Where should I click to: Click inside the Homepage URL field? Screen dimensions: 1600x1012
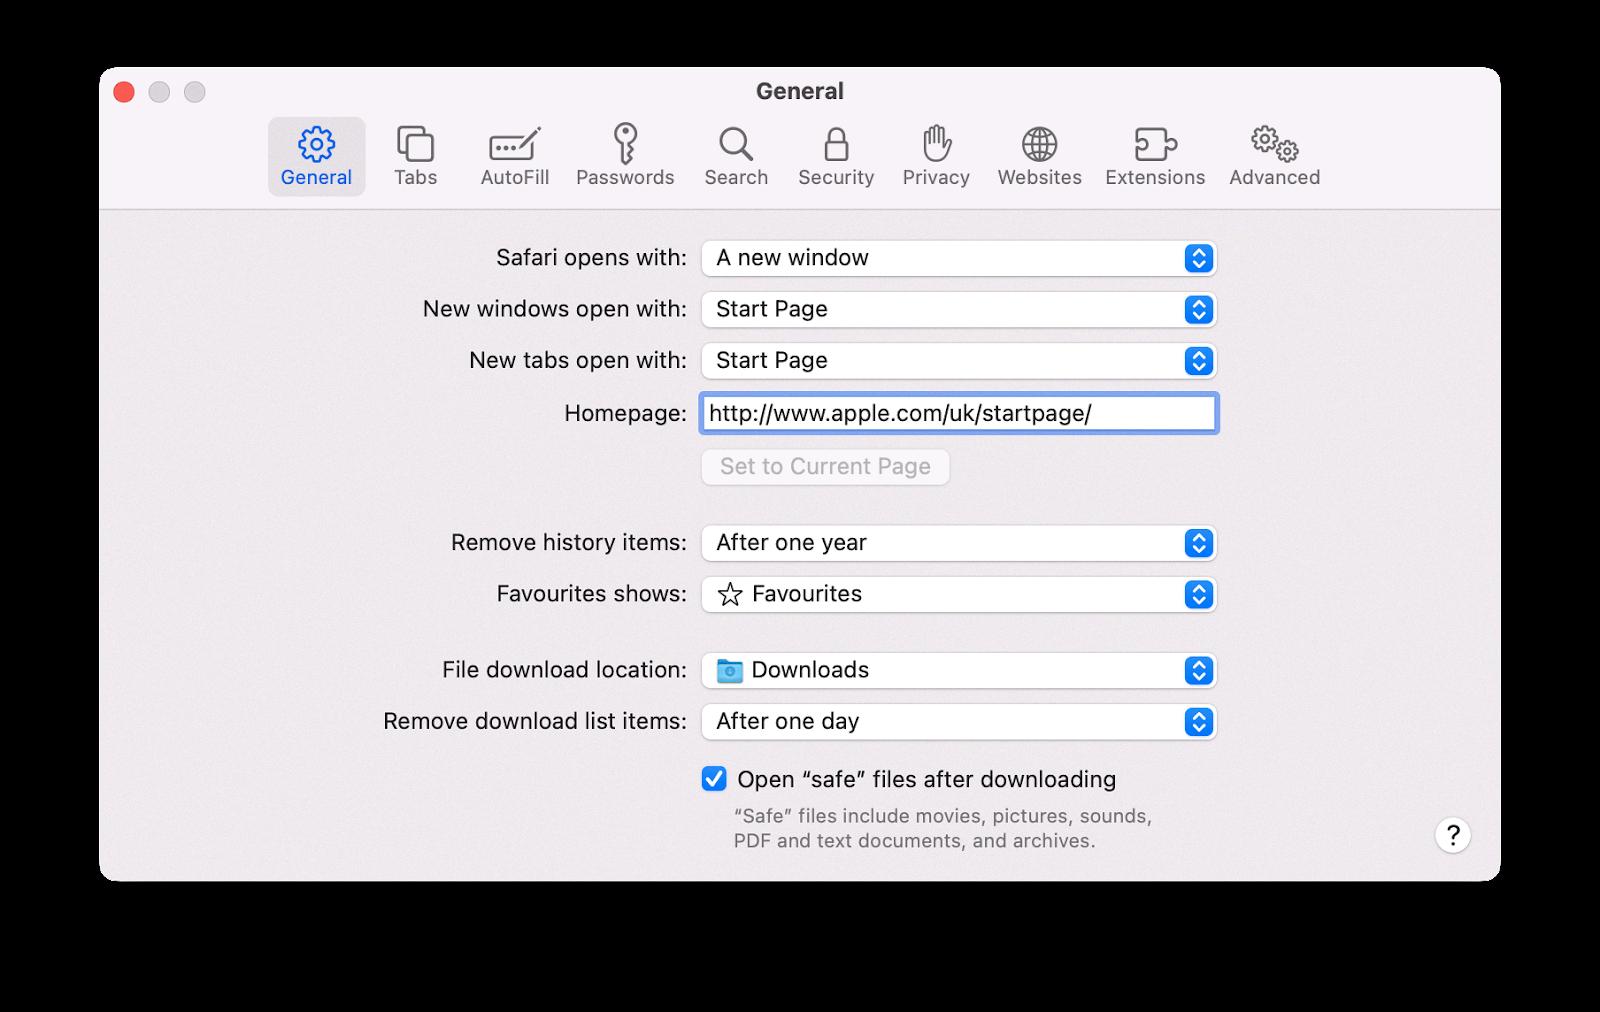tap(958, 412)
